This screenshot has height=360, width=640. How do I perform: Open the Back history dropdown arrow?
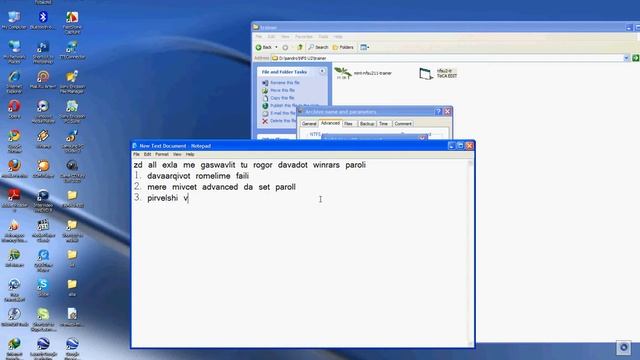click(x=276, y=47)
